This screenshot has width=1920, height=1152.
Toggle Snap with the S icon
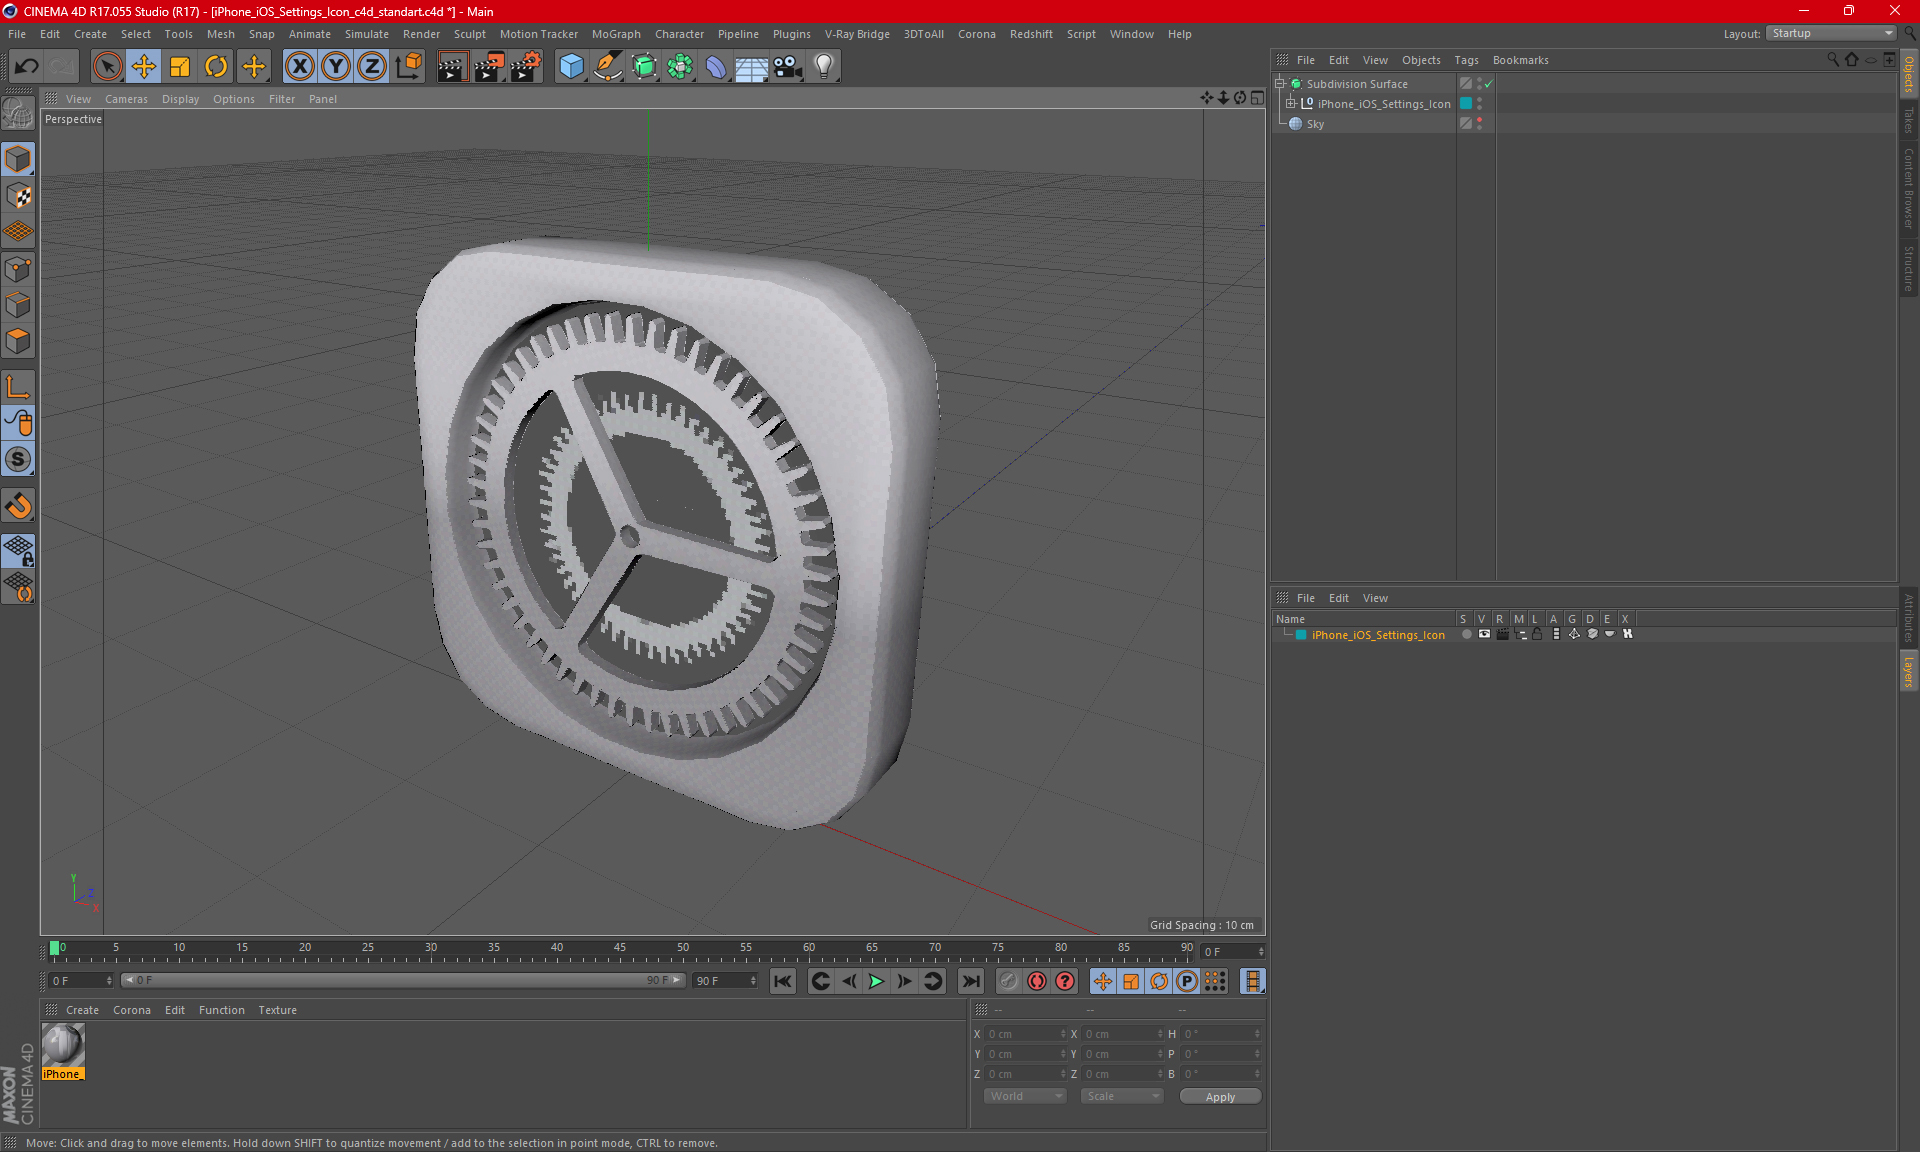(18, 459)
